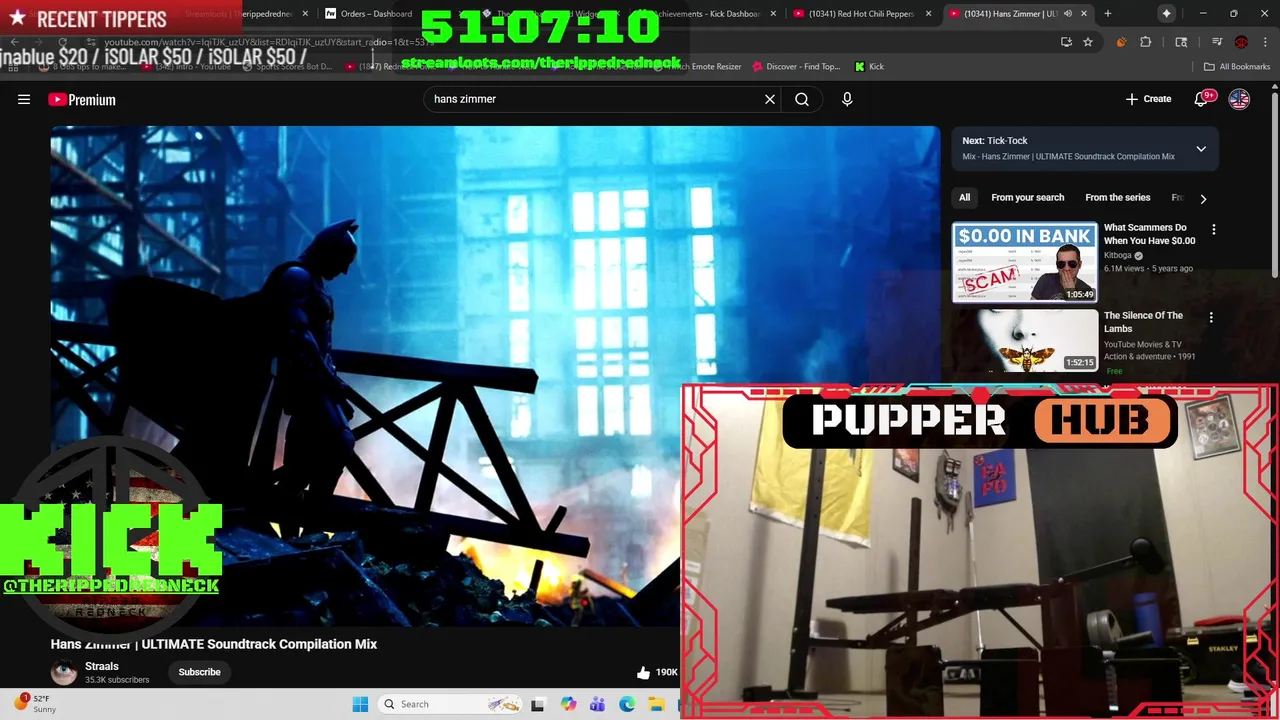Viewport: 1280px width, 720px height.
Task: Open the browser profile avatar
Action: pyautogui.click(x=1241, y=42)
